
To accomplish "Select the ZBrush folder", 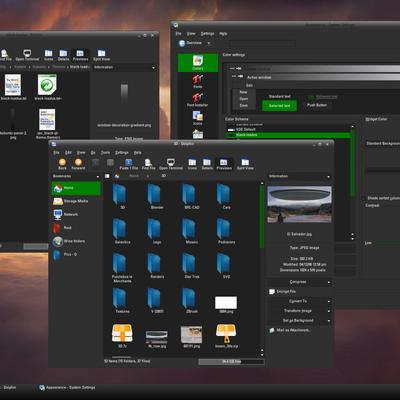I will coord(190,300).
